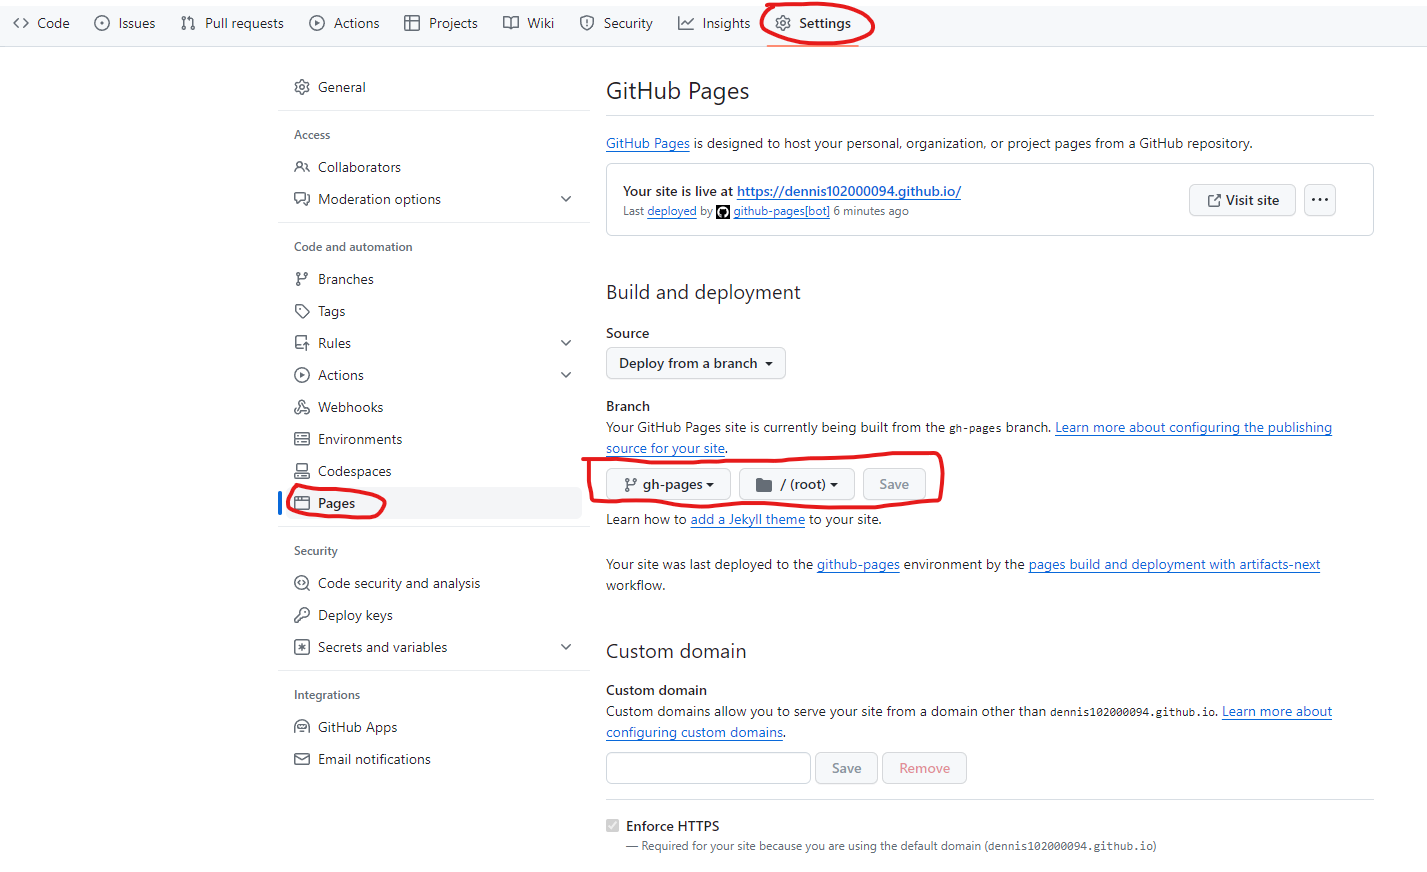Click the Remove custom domain button
Viewport: 1427px width, 872px height.
click(x=924, y=768)
